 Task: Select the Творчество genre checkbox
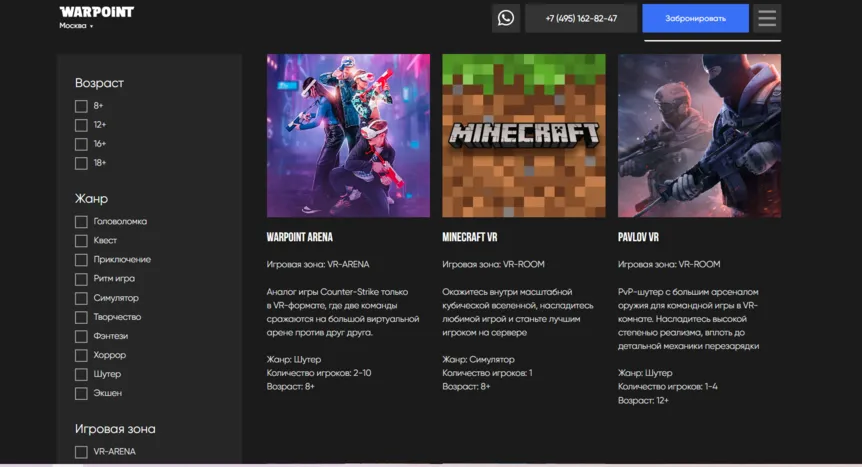coord(81,317)
